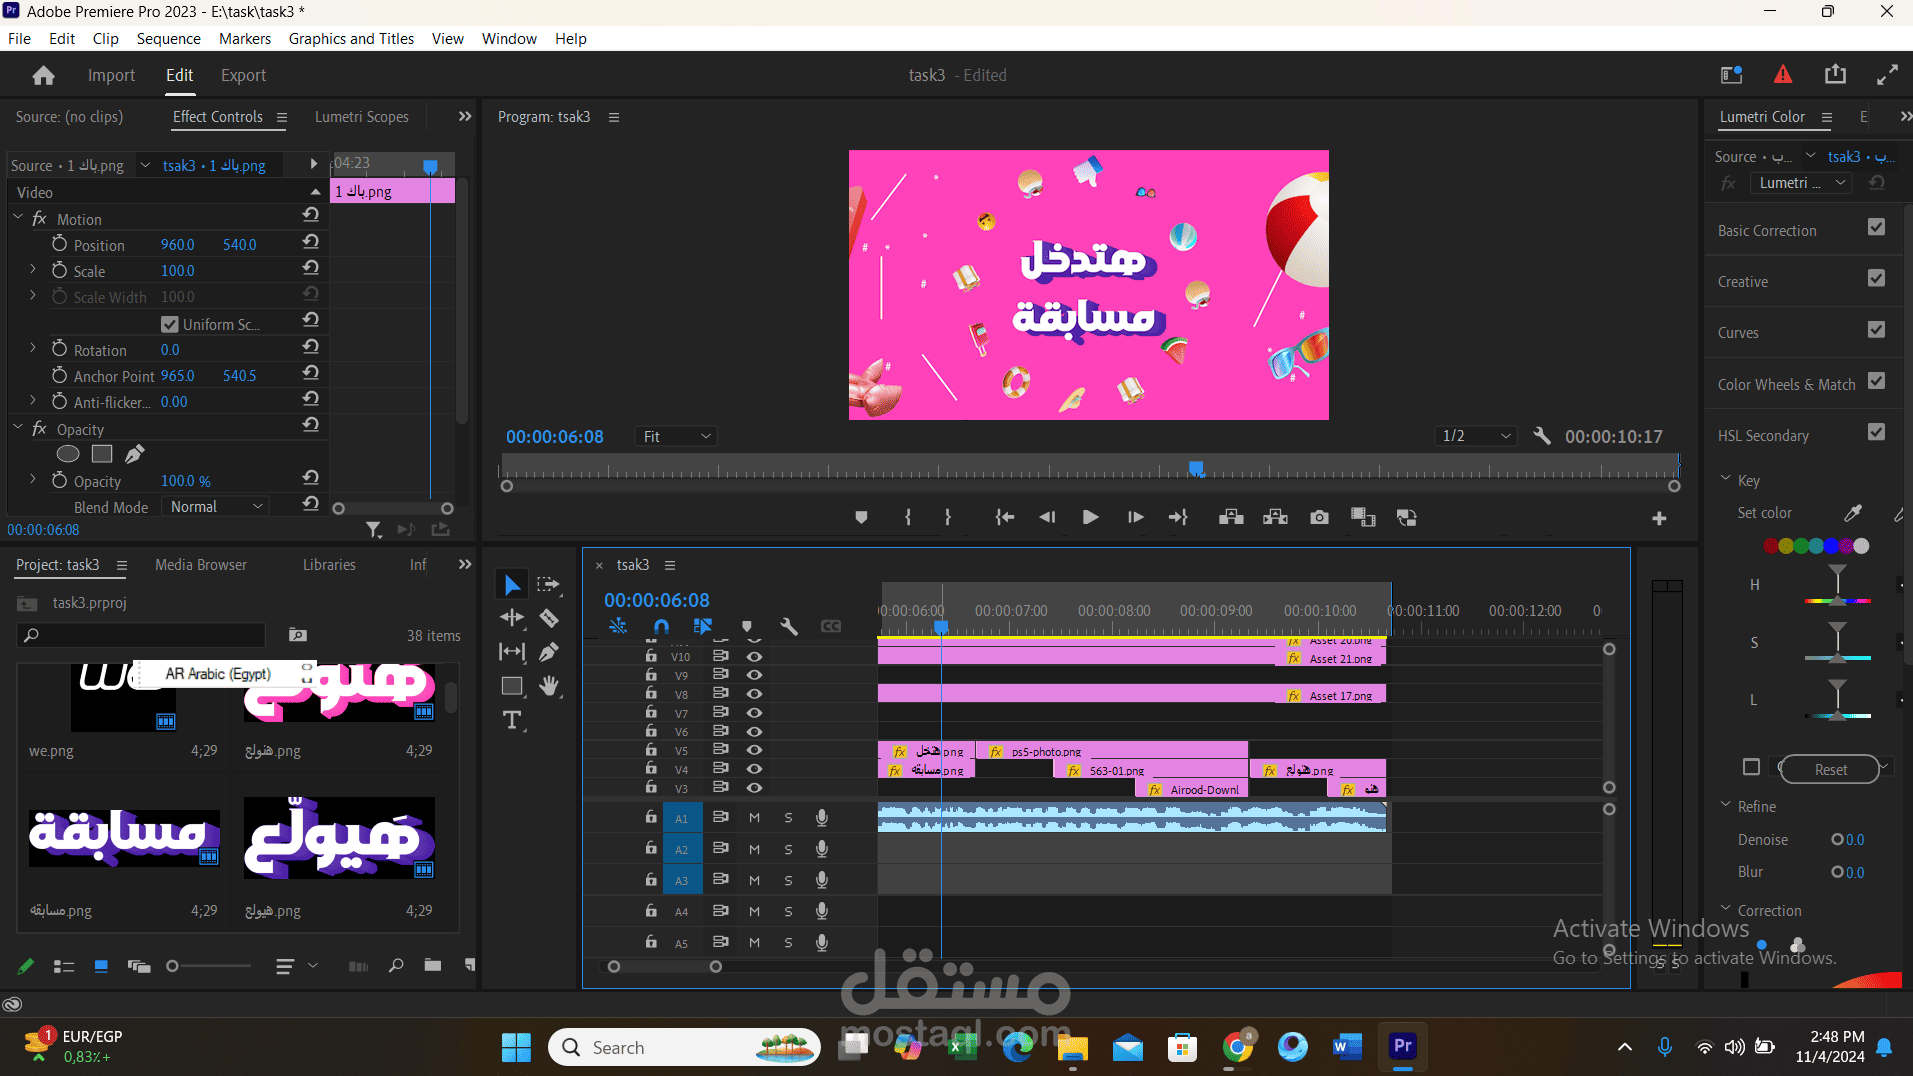Screen dimensions: 1913x1076
Task: Open the Sequence menu
Action: (x=168, y=38)
